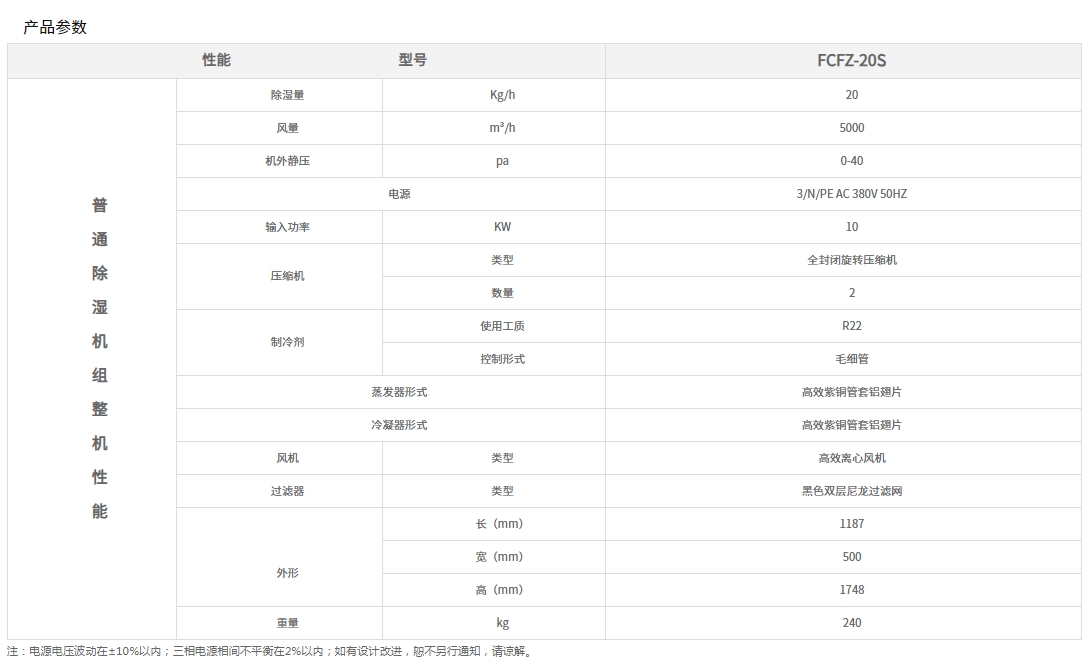
Task: Select the 240 weight value
Action: pyautogui.click(x=851, y=623)
